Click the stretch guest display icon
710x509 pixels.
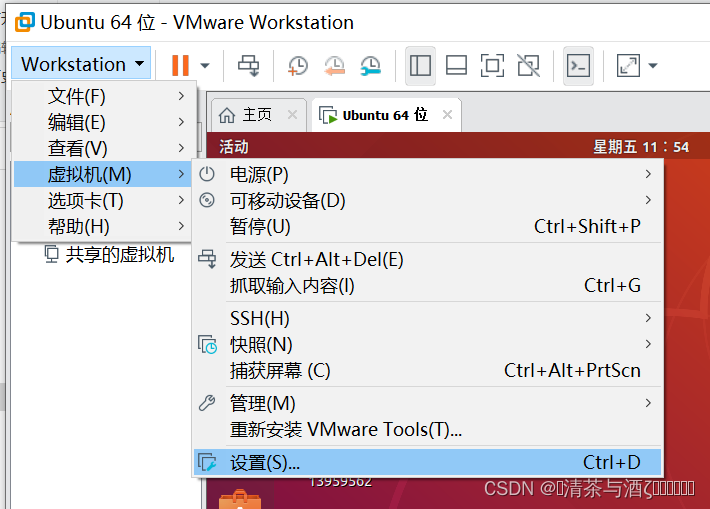[628, 66]
